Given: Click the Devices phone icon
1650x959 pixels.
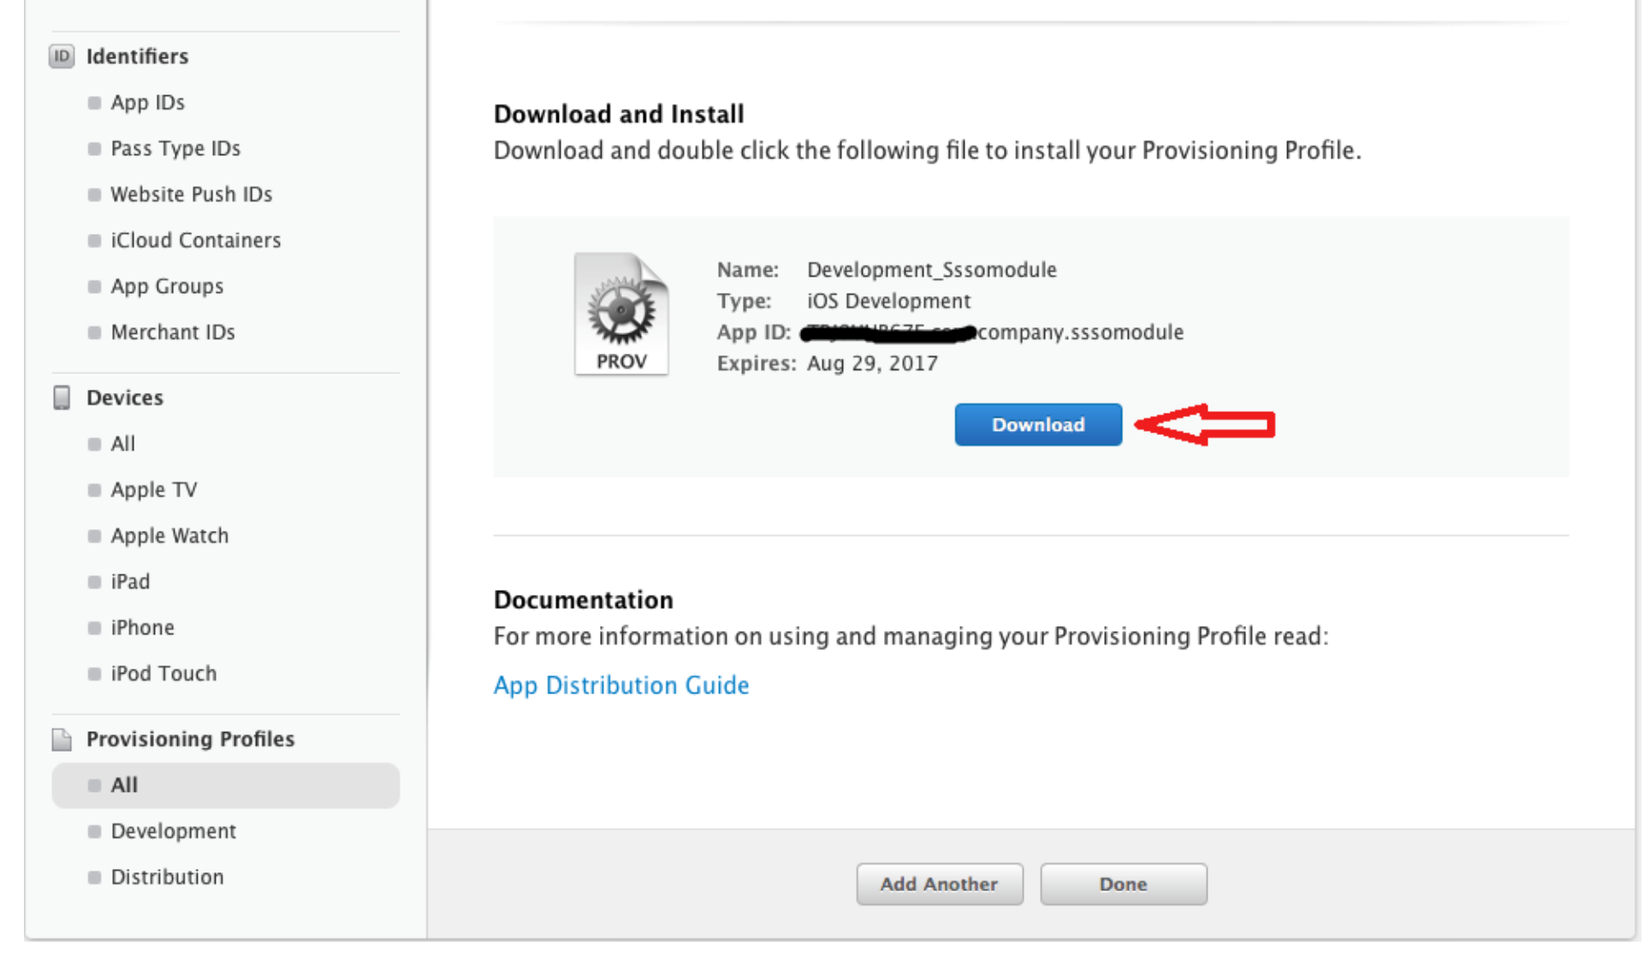Looking at the screenshot, I should pos(62,398).
